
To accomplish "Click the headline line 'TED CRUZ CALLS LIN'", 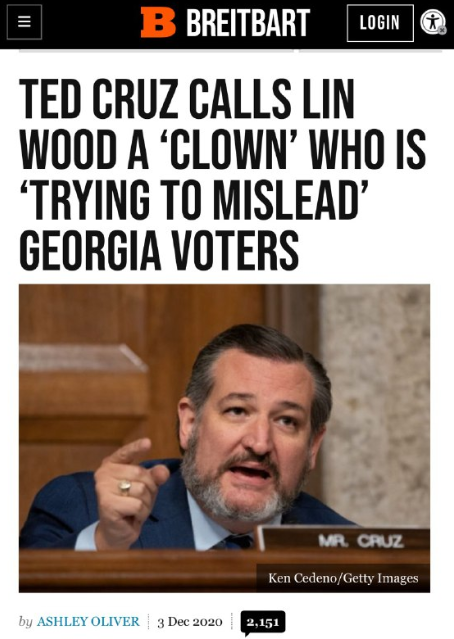I will point(186,99).
